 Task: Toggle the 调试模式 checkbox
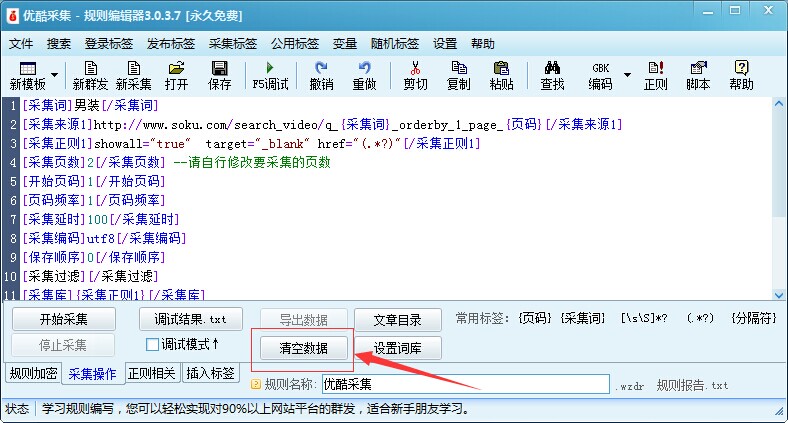(152, 345)
